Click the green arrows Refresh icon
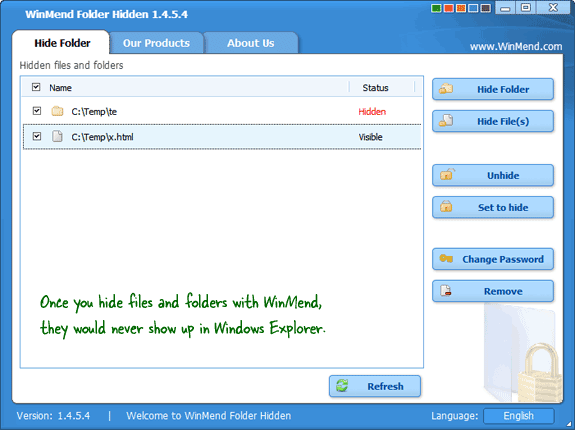 tap(342, 386)
